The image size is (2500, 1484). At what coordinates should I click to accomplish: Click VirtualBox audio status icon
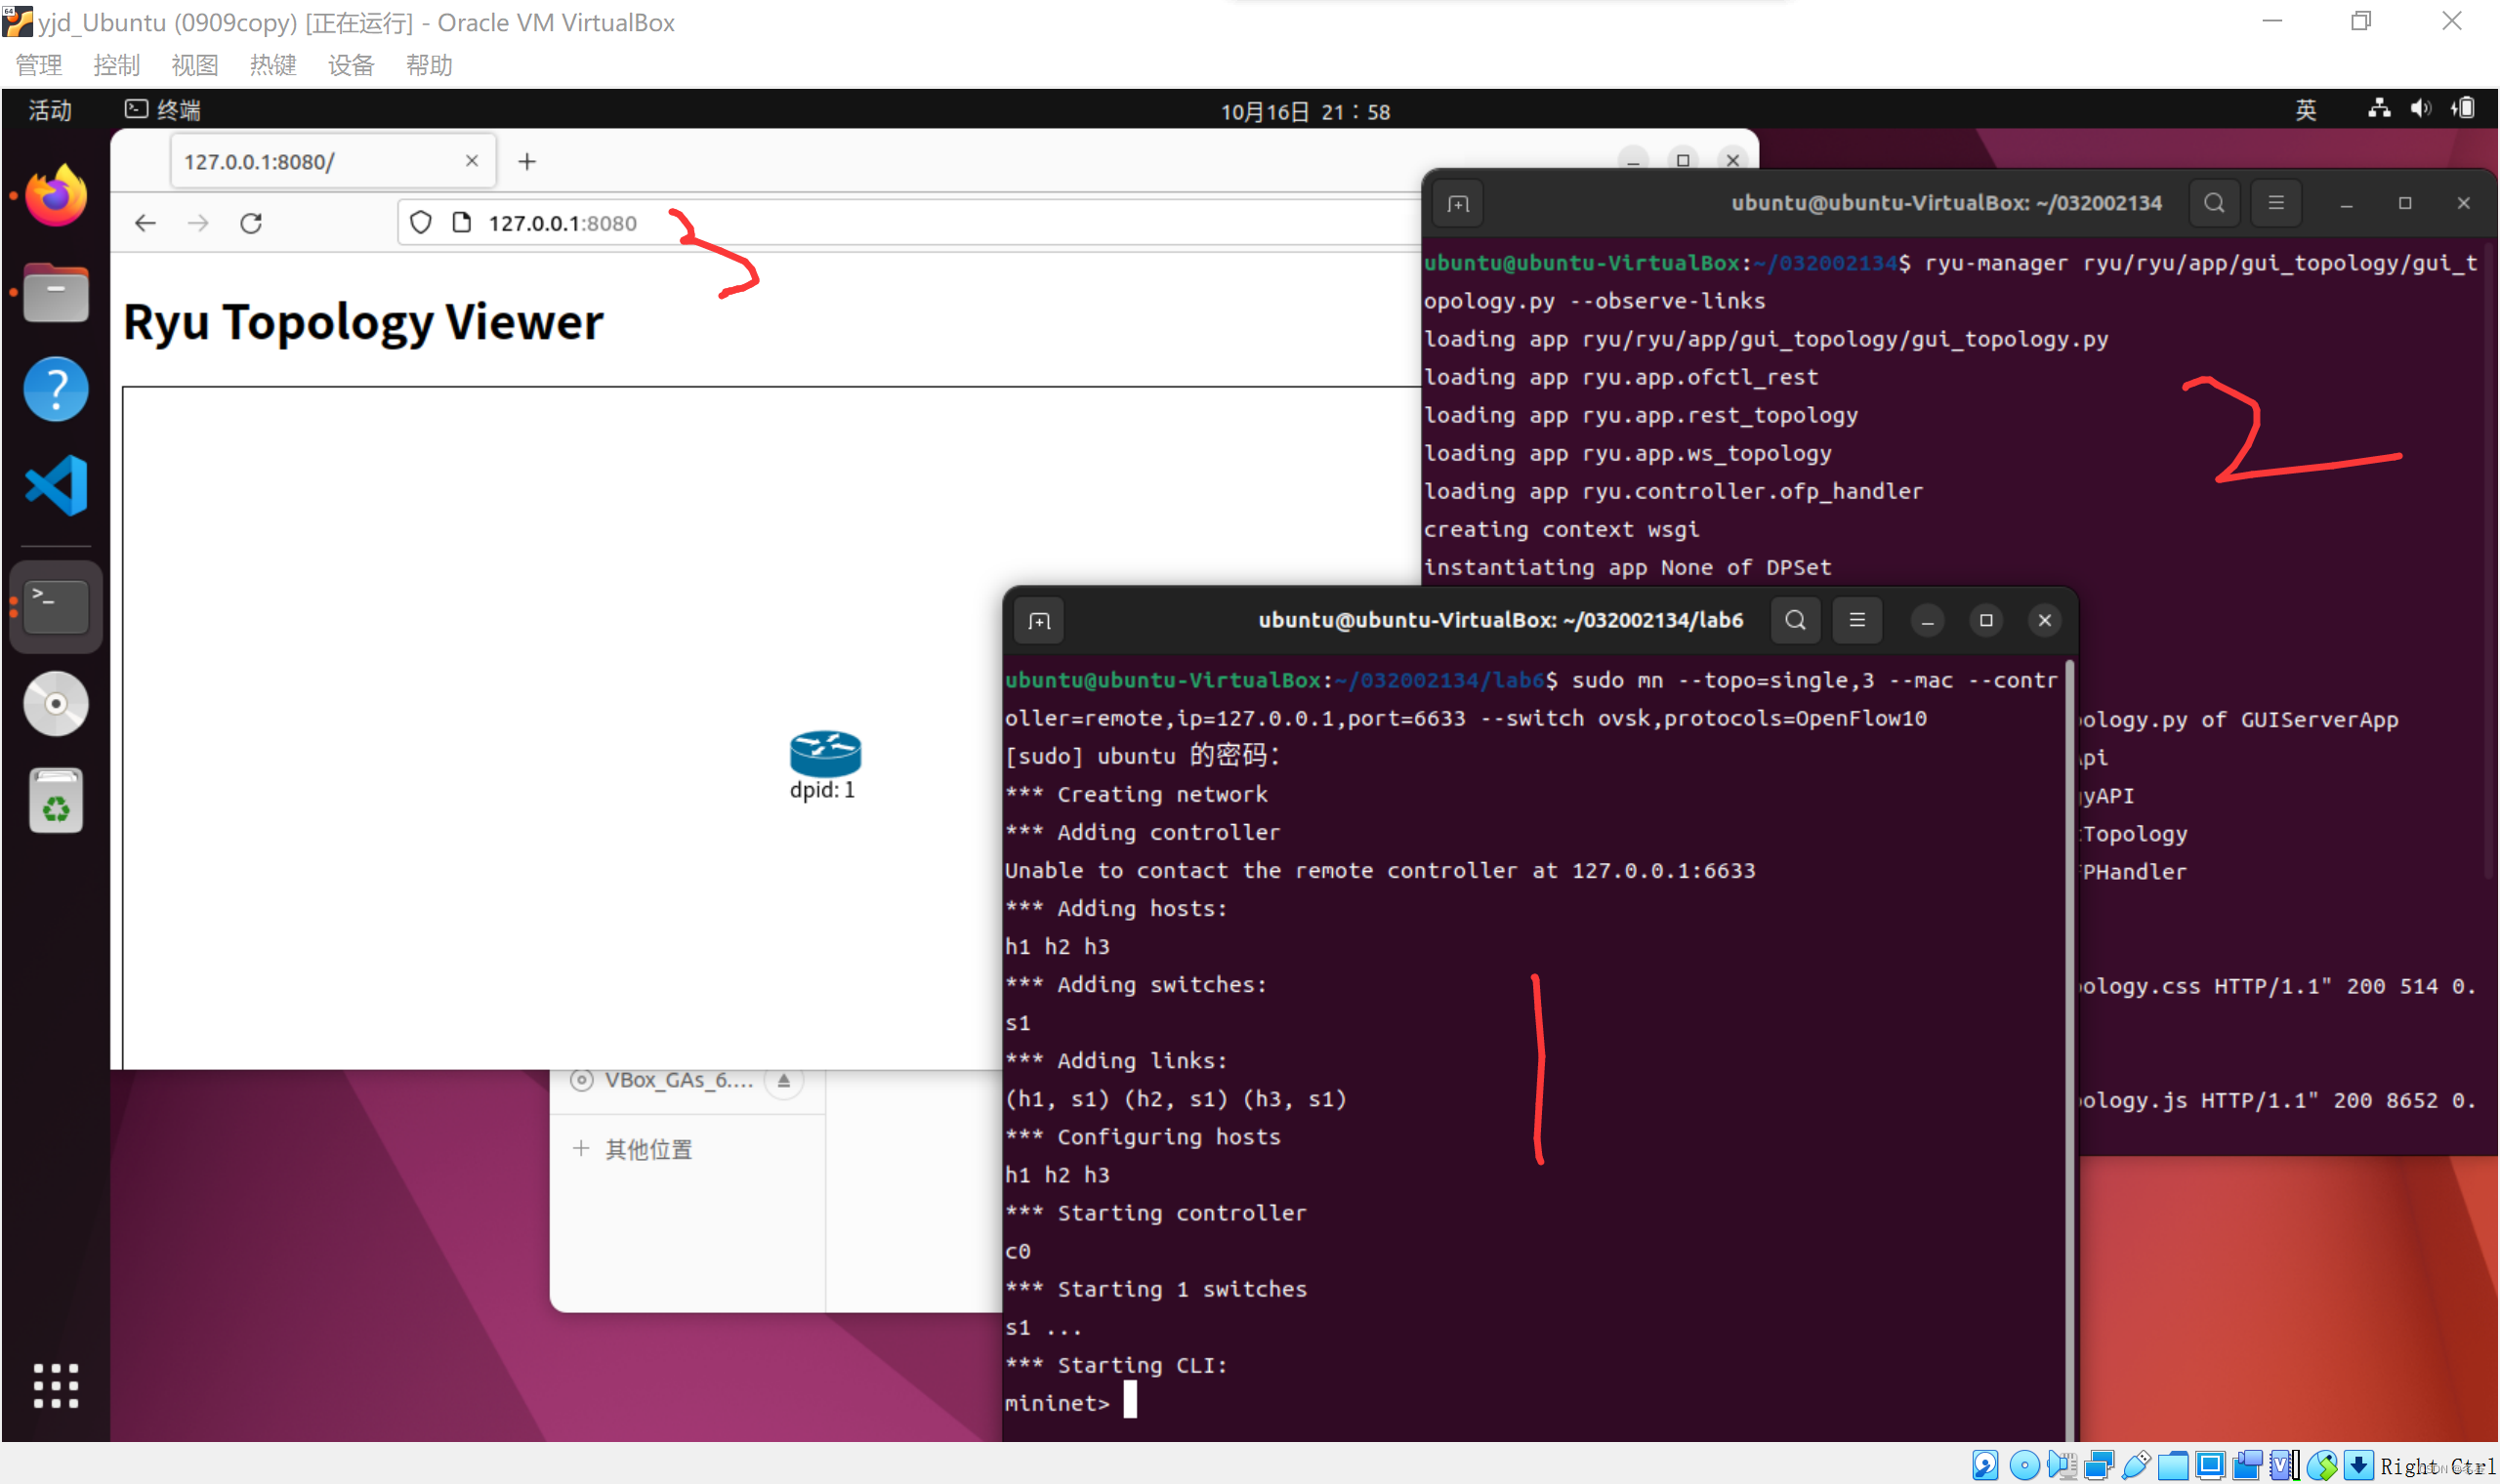pos(2062,1466)
